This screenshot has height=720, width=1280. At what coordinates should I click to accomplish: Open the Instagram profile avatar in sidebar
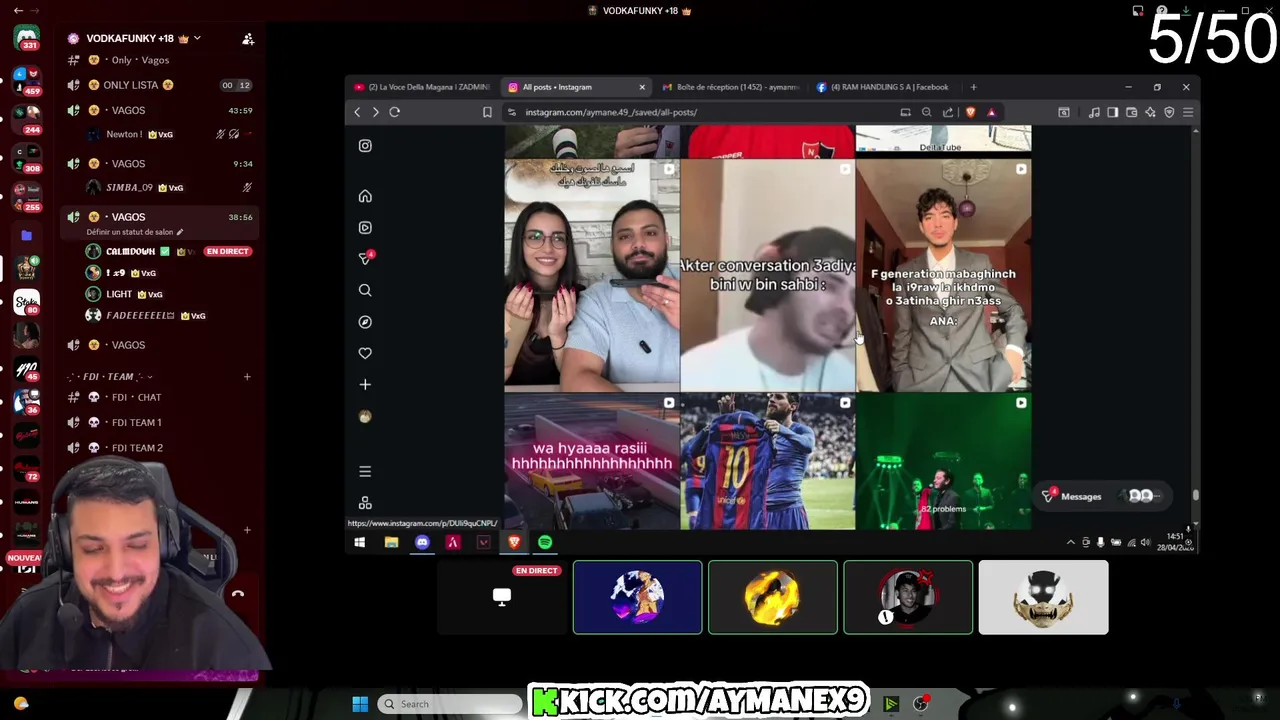[365, 416]
